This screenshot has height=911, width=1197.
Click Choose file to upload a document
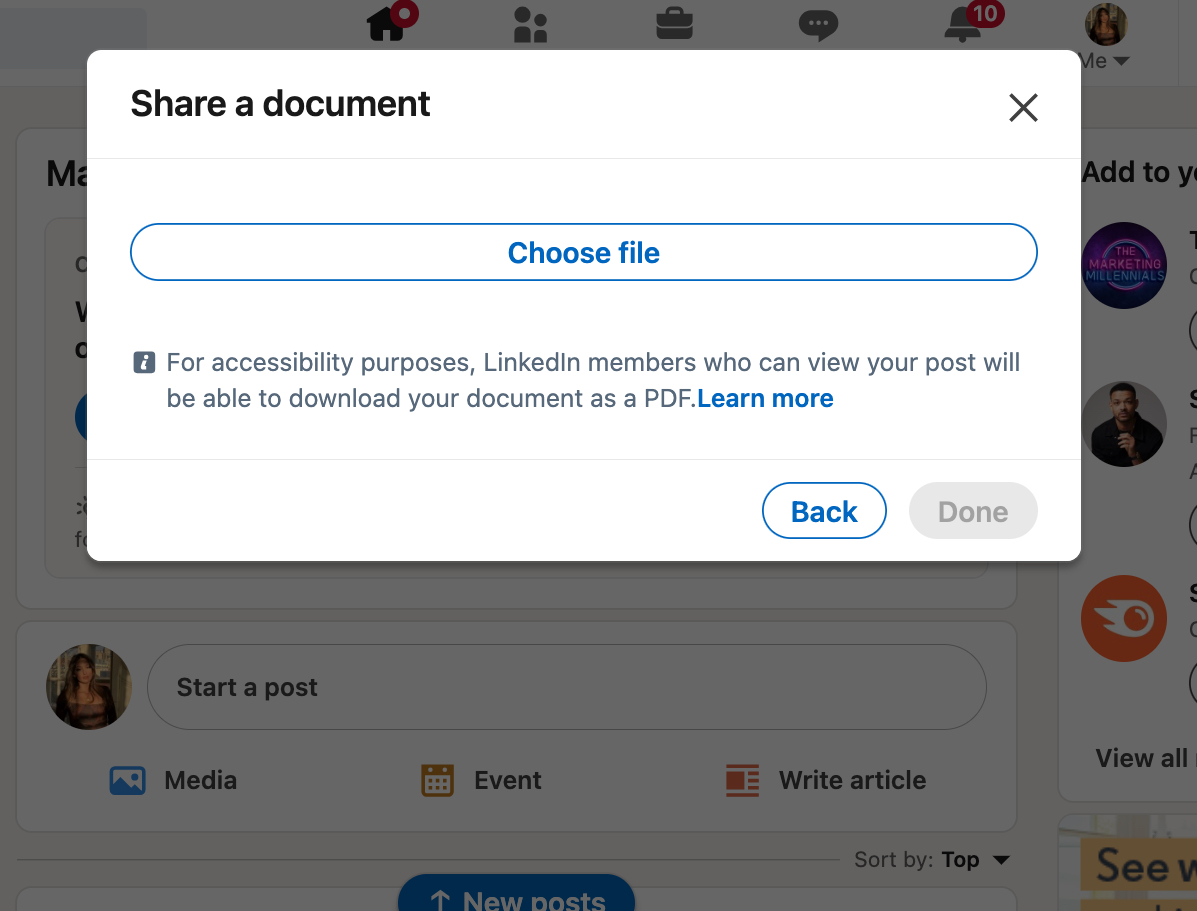(584, 252)
